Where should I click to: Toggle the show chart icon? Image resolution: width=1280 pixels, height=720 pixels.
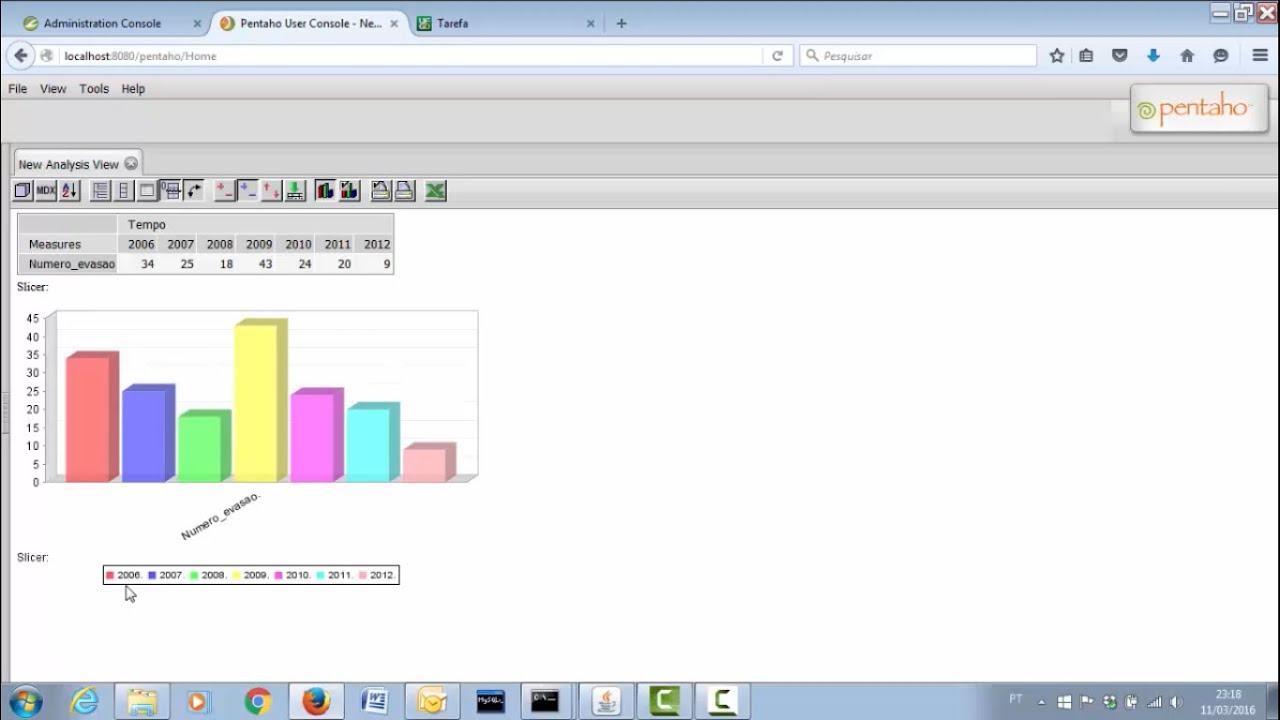click(325, 190)
